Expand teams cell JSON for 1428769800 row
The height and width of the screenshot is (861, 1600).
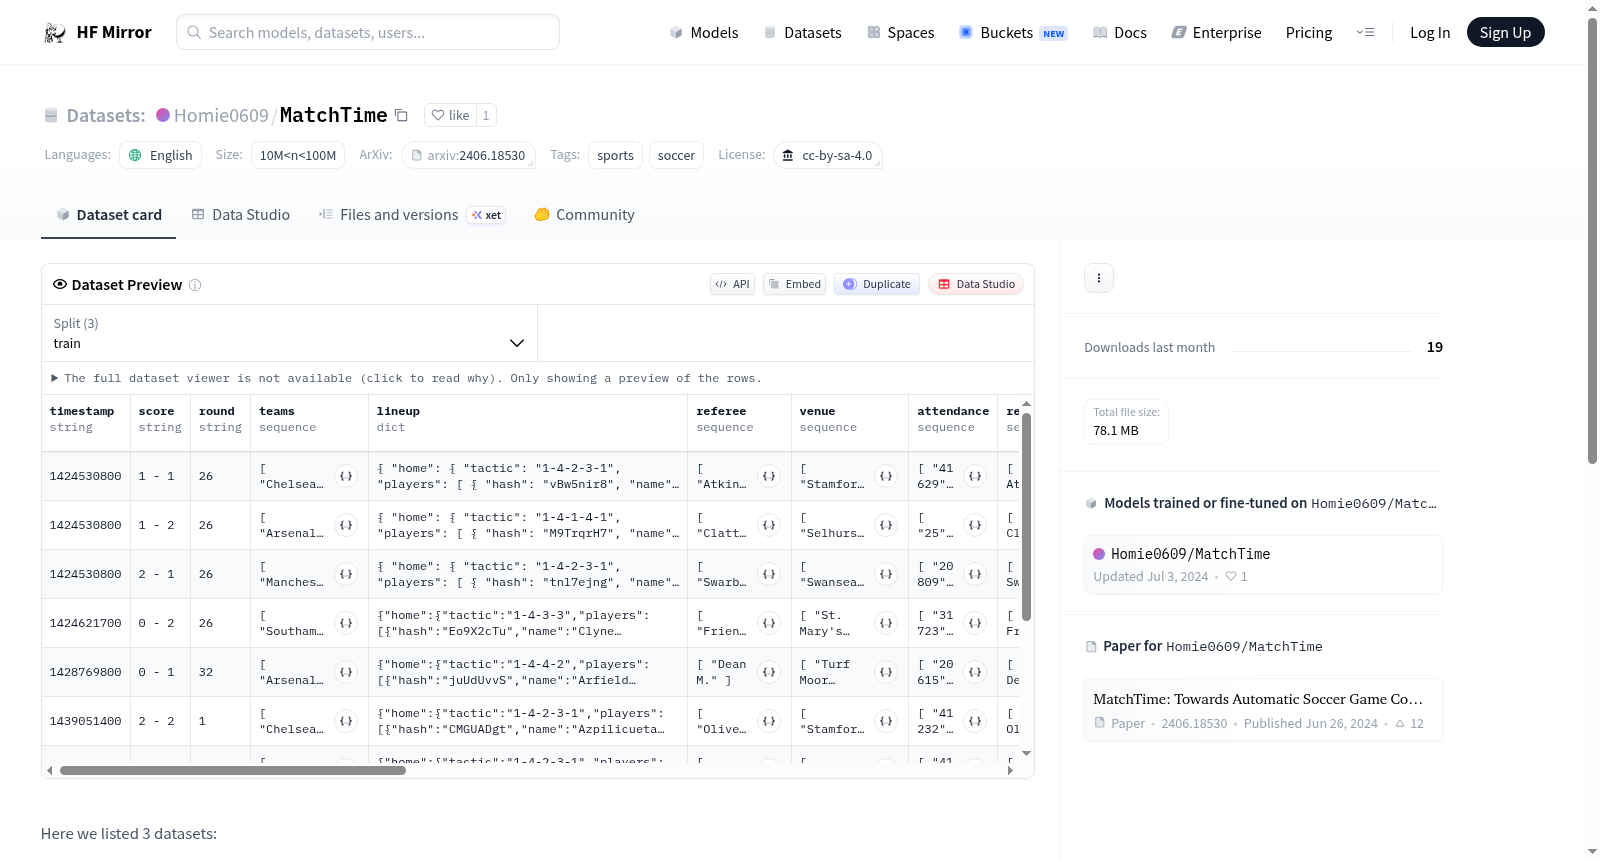click(346, 672)
